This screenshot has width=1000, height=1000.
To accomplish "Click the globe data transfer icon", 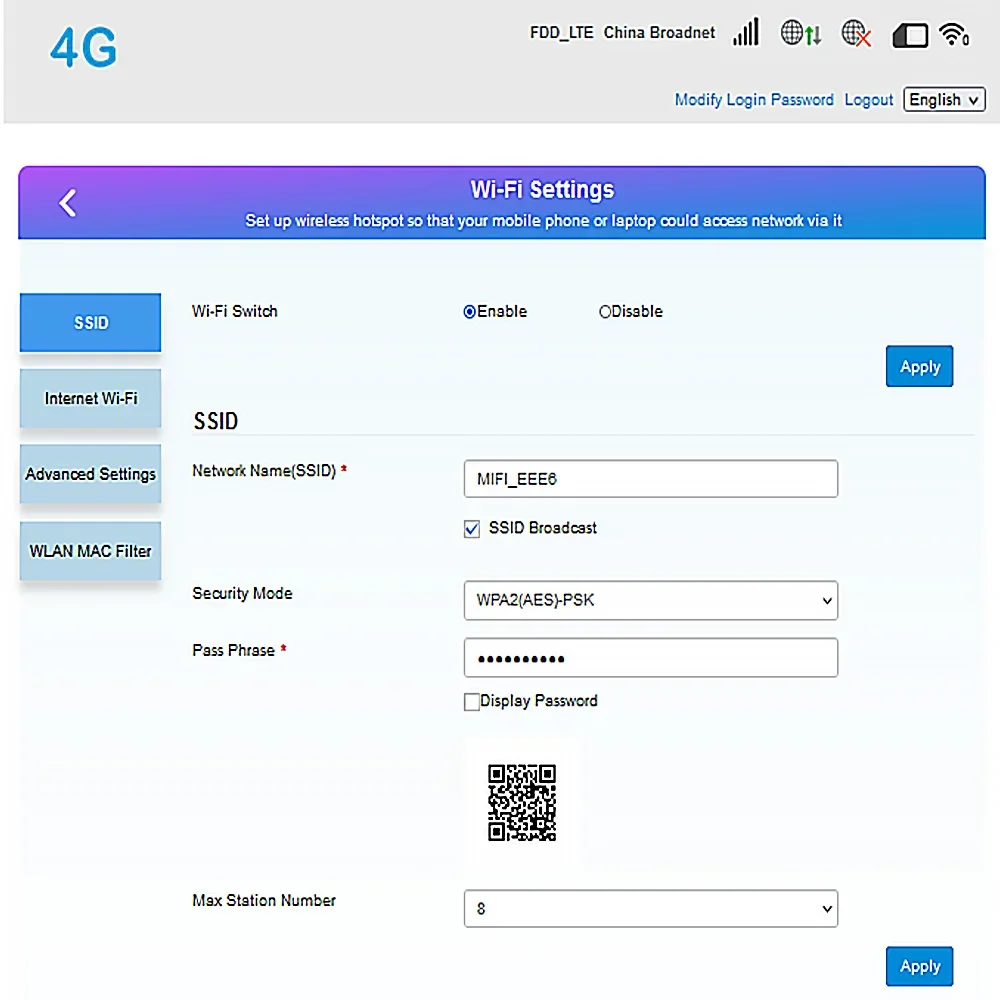I will [801, 33].
